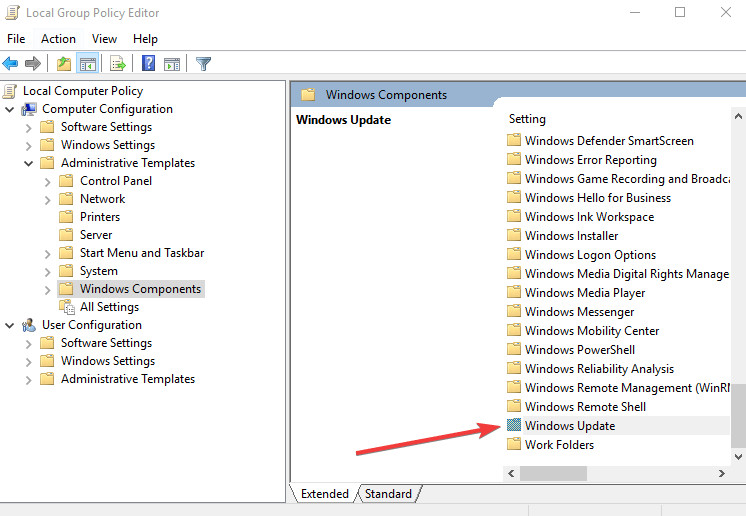Select Windows Components in the tree
Screen dimensions: 746x516
[140, 289]
